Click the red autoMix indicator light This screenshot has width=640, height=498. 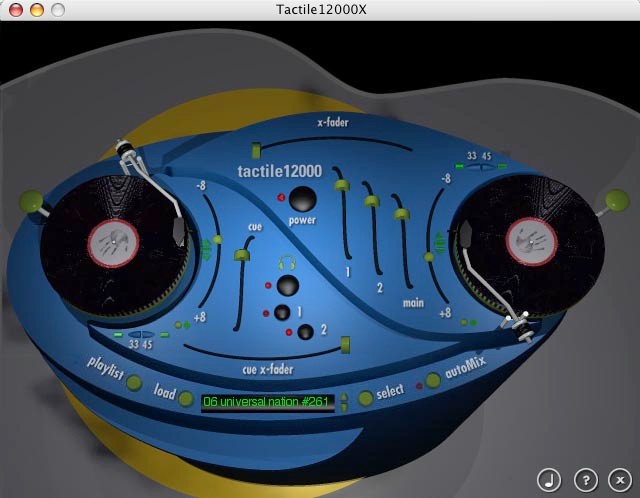(x=419, y=385)
